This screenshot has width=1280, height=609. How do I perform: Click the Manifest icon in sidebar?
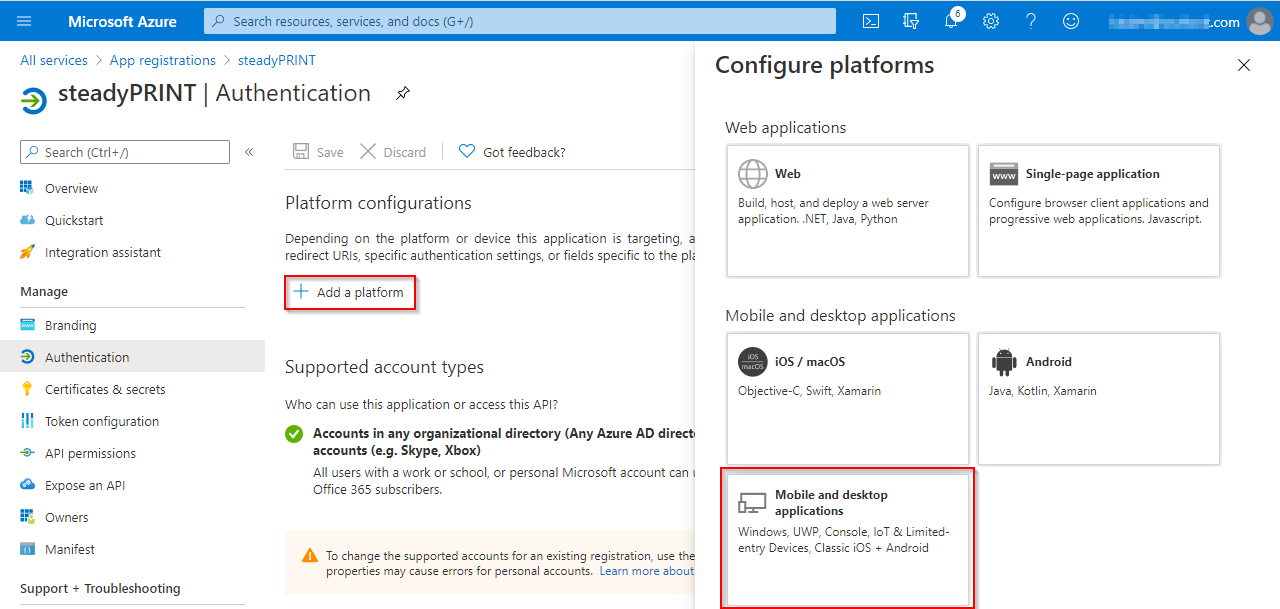click(27, 549)
